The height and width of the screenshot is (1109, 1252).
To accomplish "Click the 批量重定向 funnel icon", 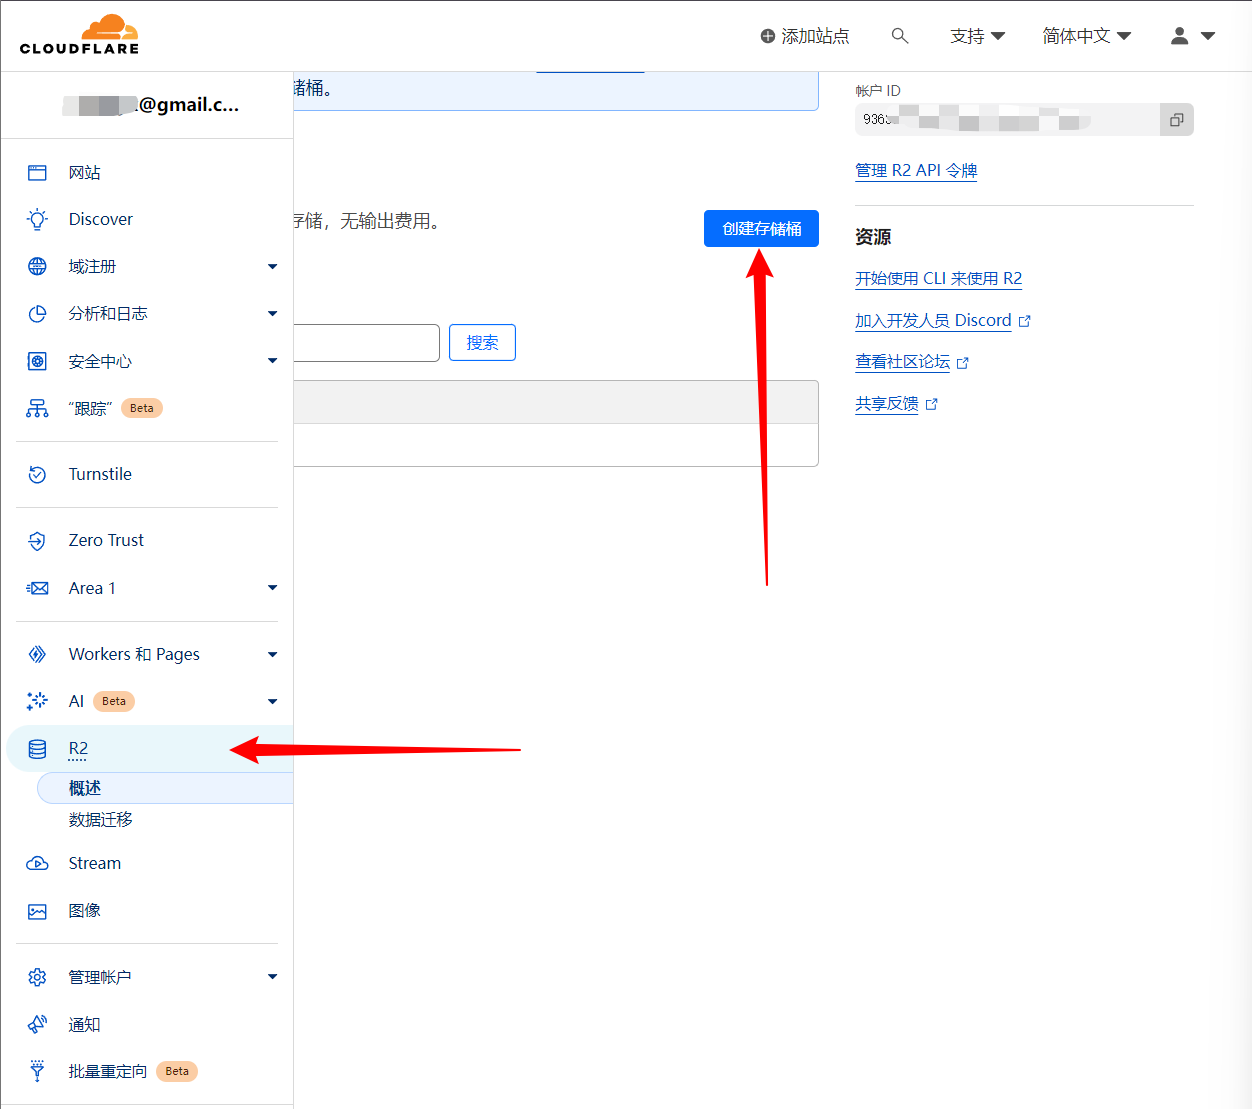I will 37,1071.
